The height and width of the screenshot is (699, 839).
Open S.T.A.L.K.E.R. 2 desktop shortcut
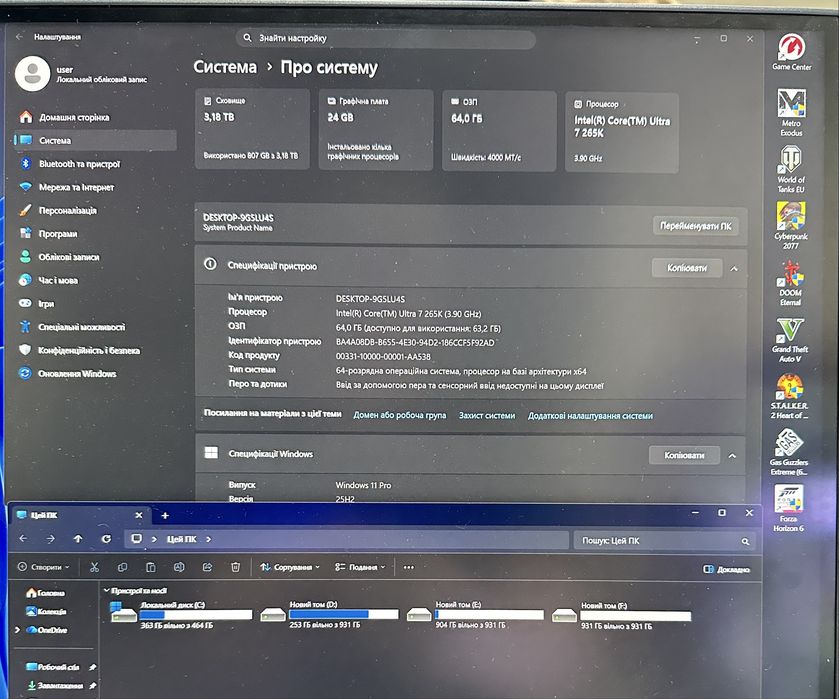coord(789,397)
